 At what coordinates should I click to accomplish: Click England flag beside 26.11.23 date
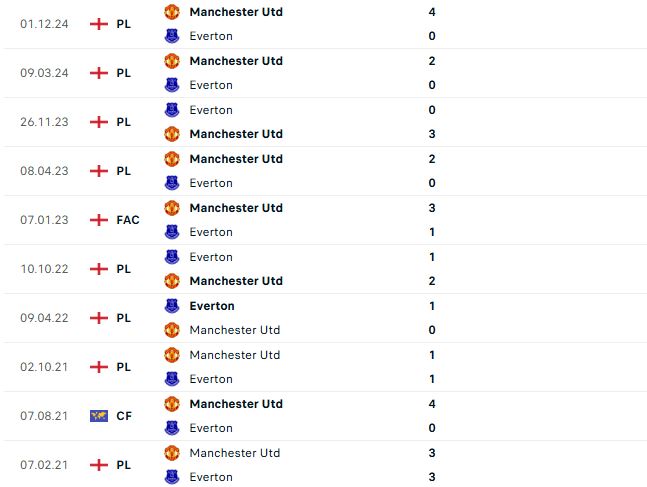[98, 122]
